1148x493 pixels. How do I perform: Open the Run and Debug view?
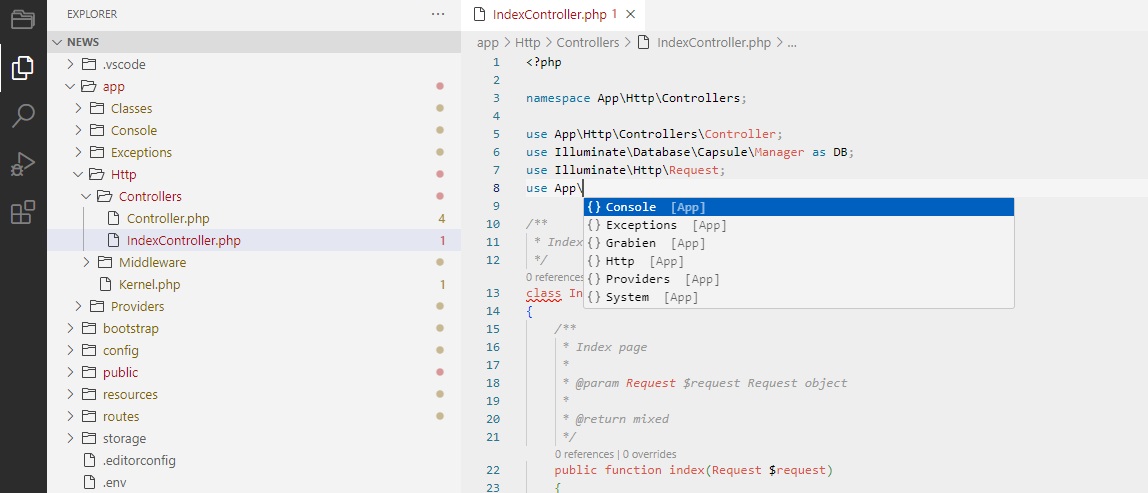[x=22, y=164]
